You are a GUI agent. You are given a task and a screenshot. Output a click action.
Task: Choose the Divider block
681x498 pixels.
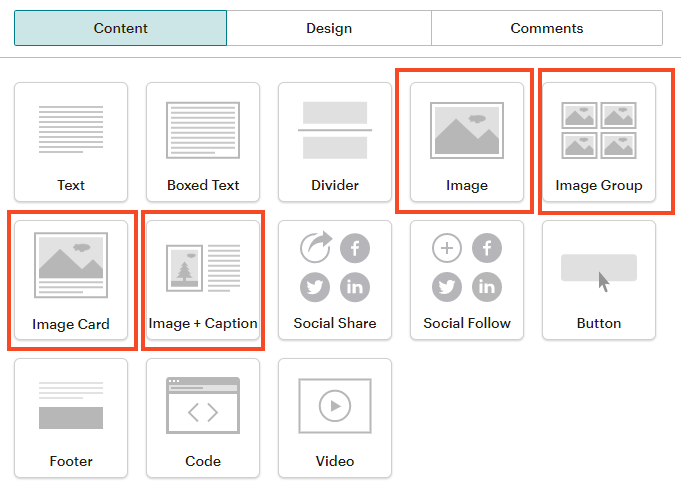[x=335, y=143]
